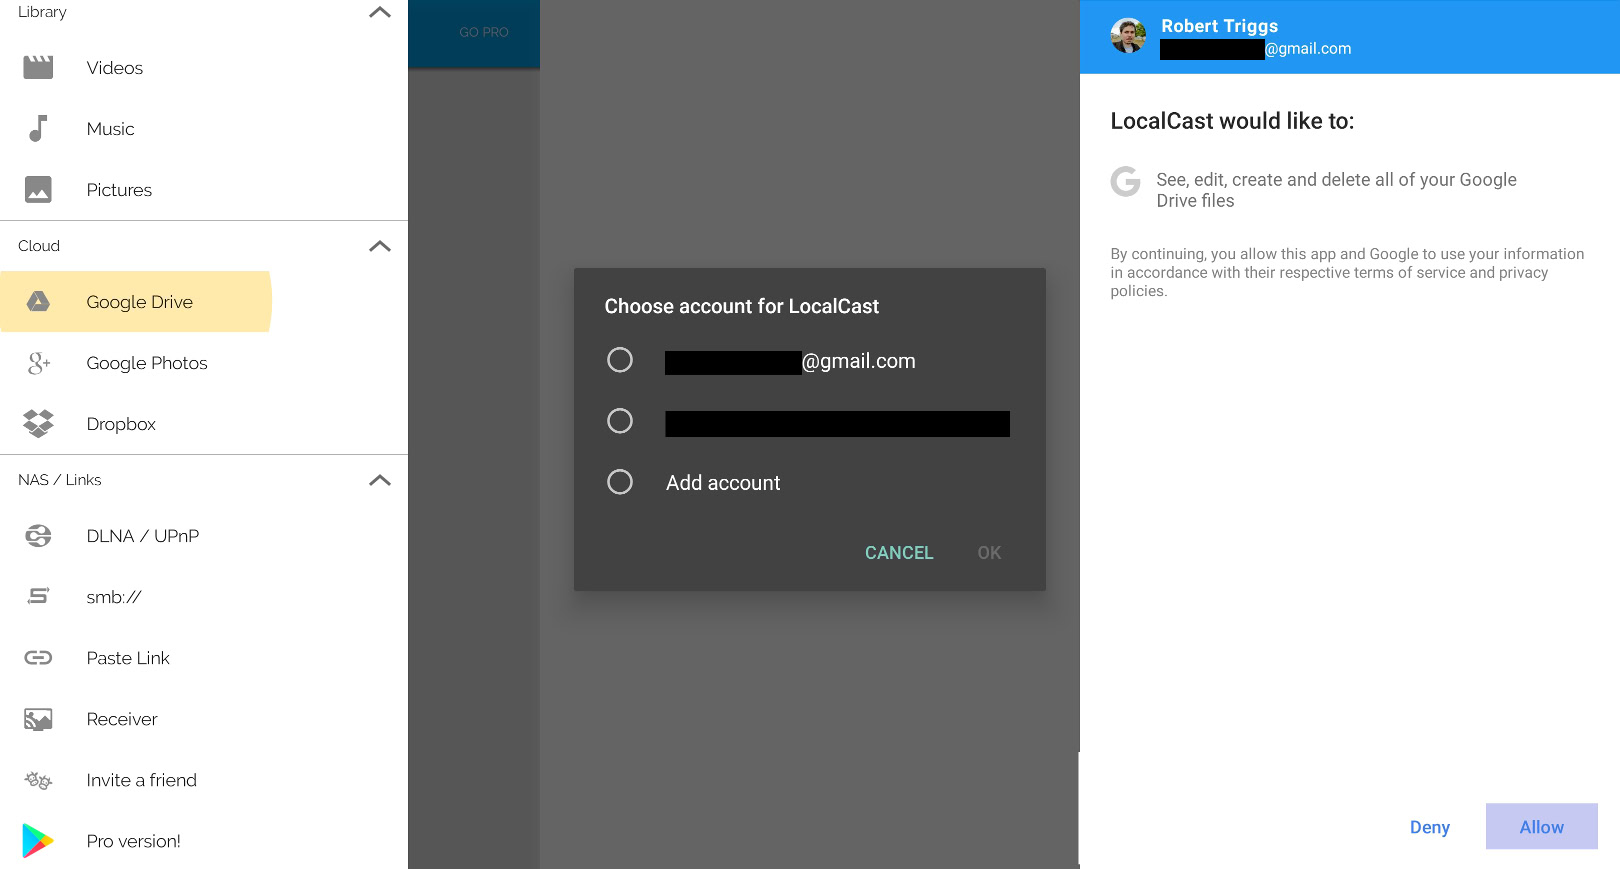Screen dimensions: 1620x869
Task: Open the Receiver entry
Action: [204, 719]
